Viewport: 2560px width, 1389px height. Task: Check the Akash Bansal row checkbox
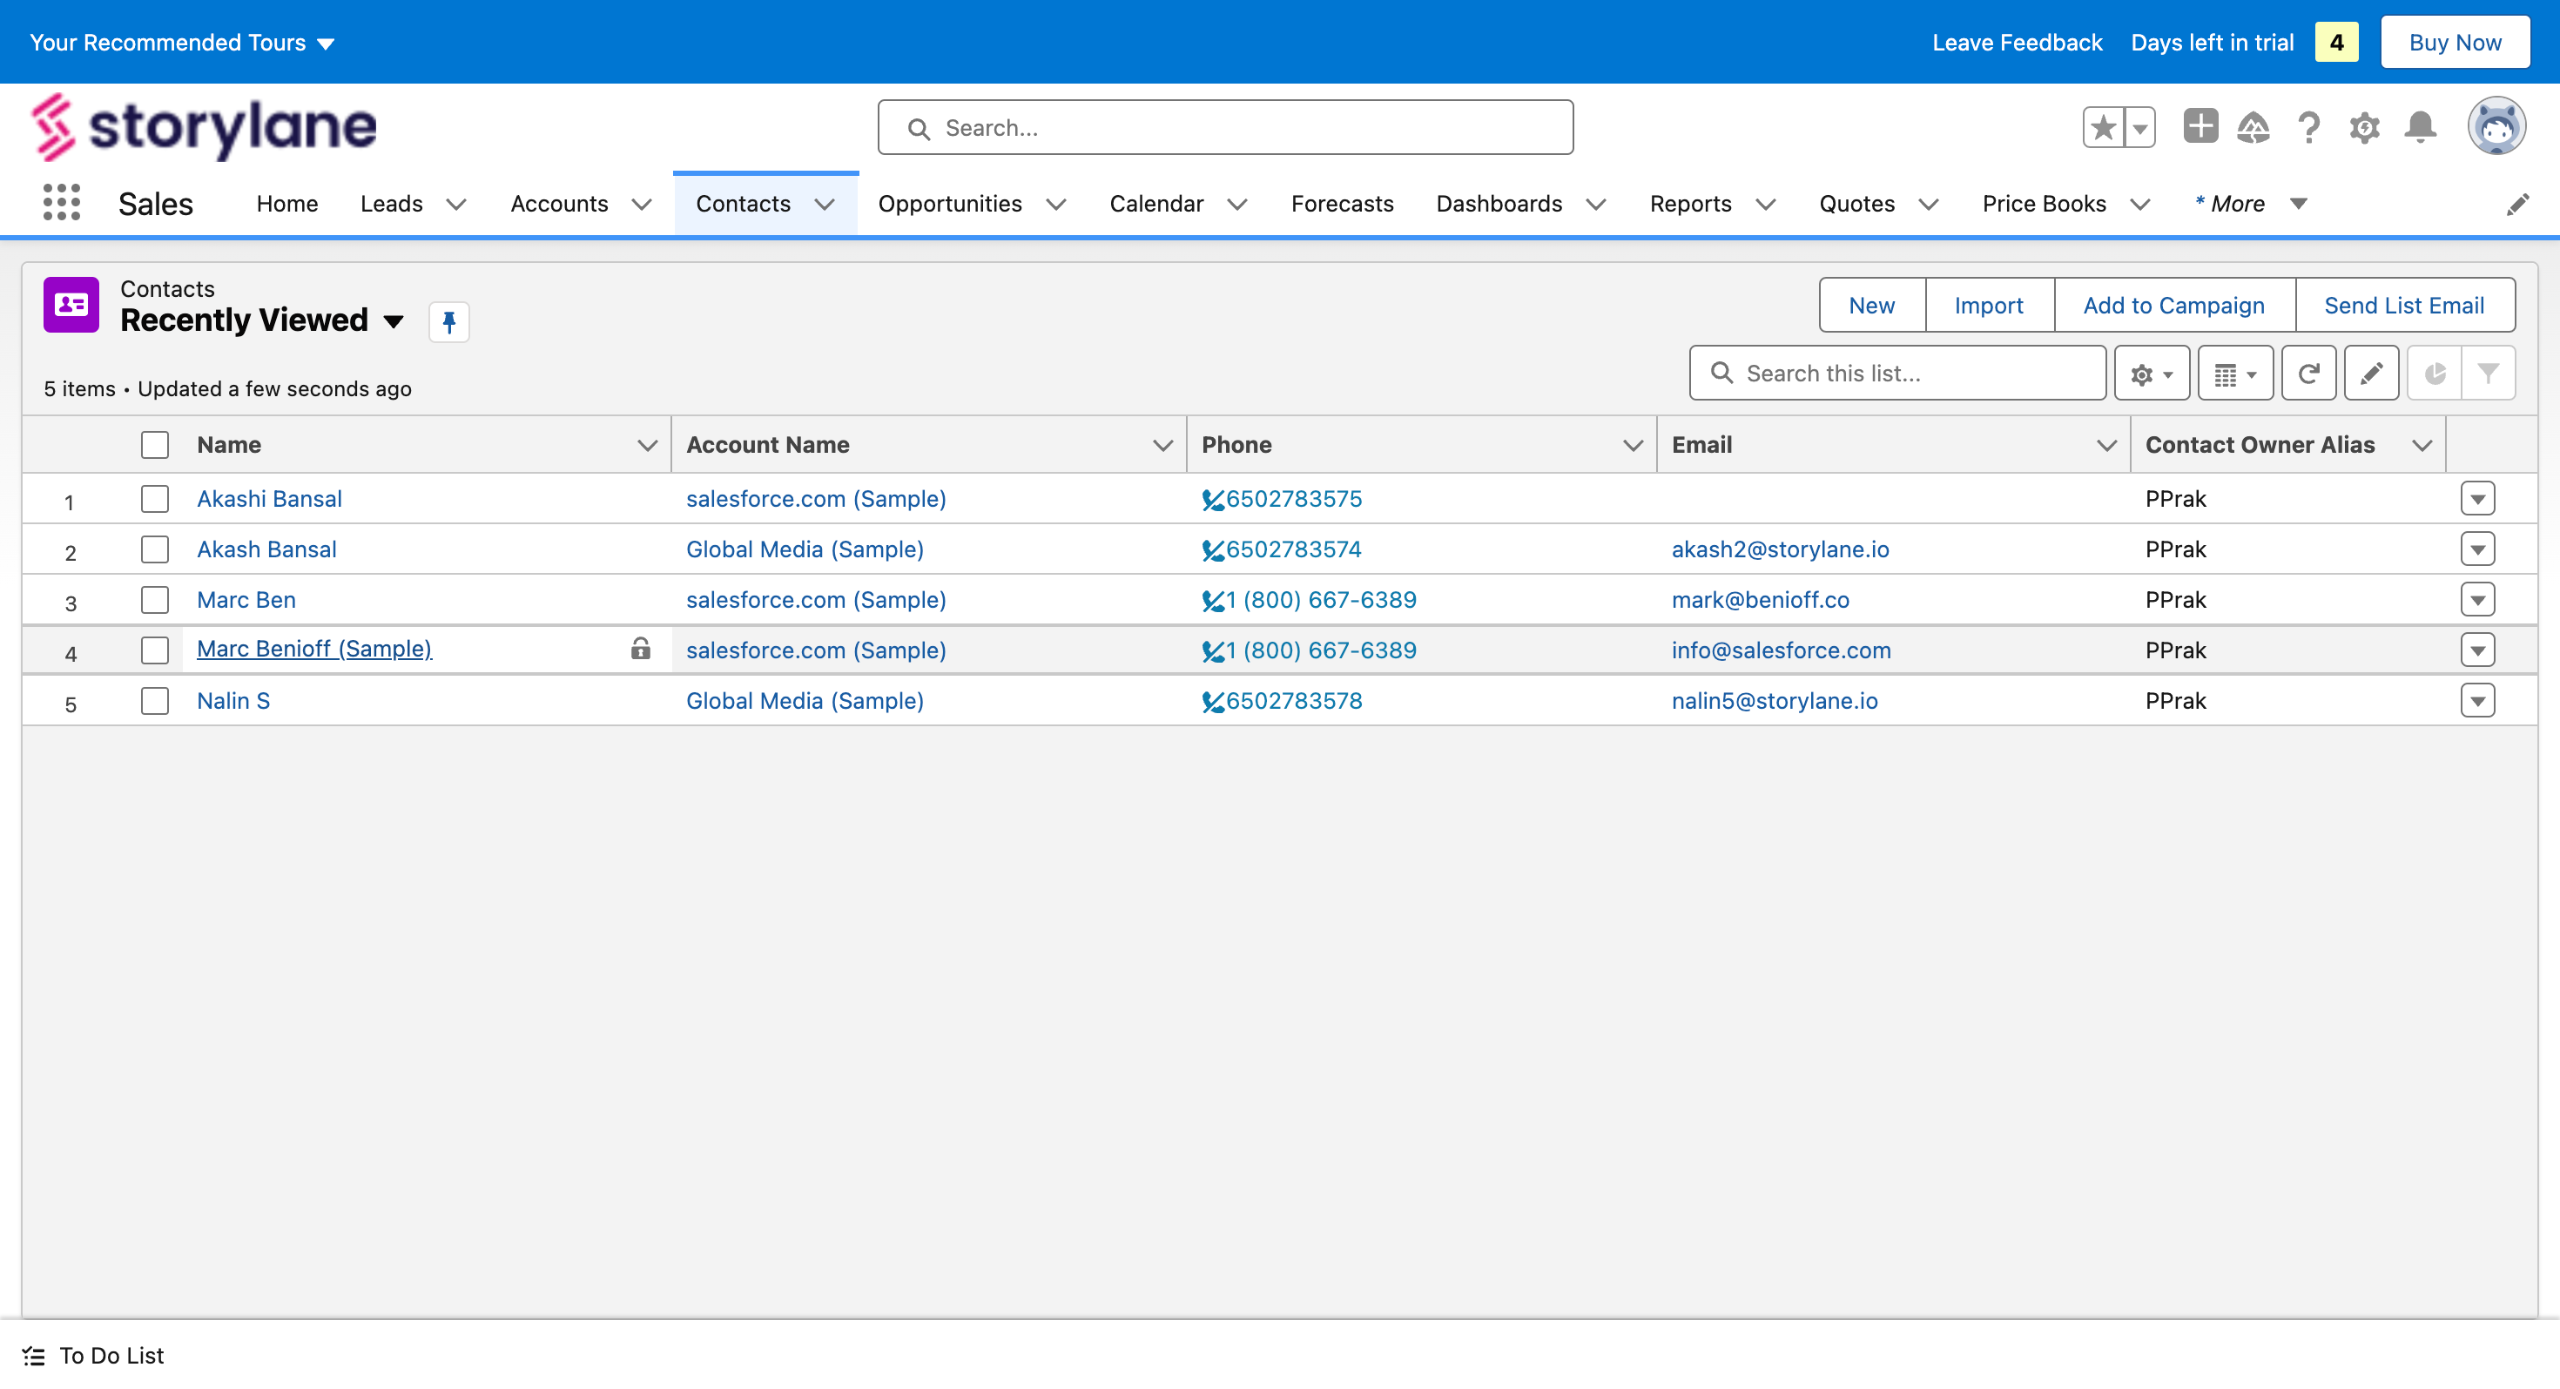[x=155, y=549]
